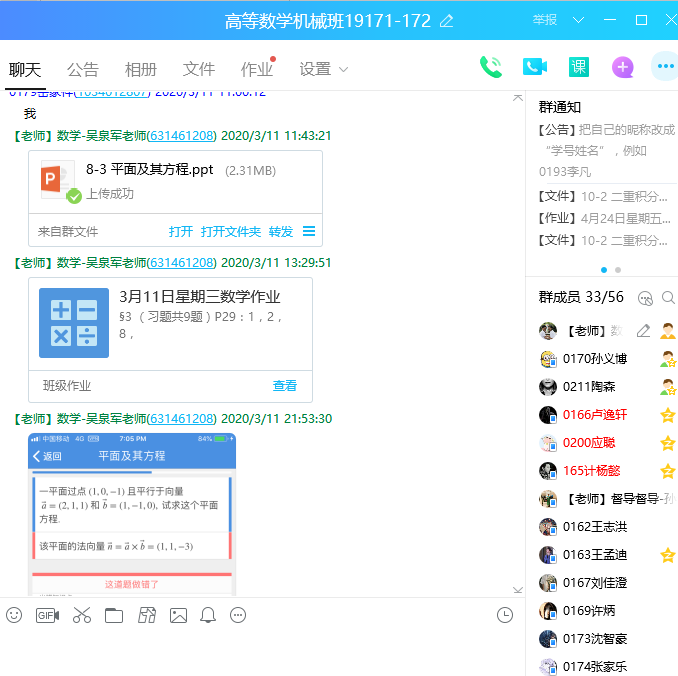Click the scissors screenshot tool
Viewport: 678px width, 676px height.
click(x=81, y=615)
